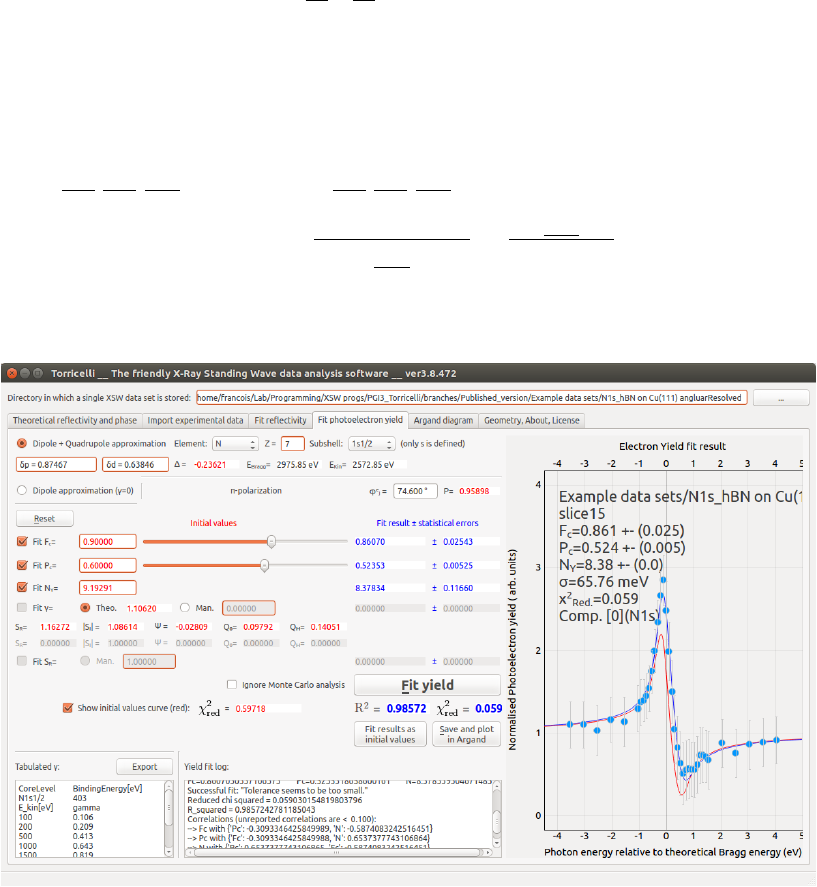Select the Theo. gamma radio button
Screen dimensions: 817x887
85,608
